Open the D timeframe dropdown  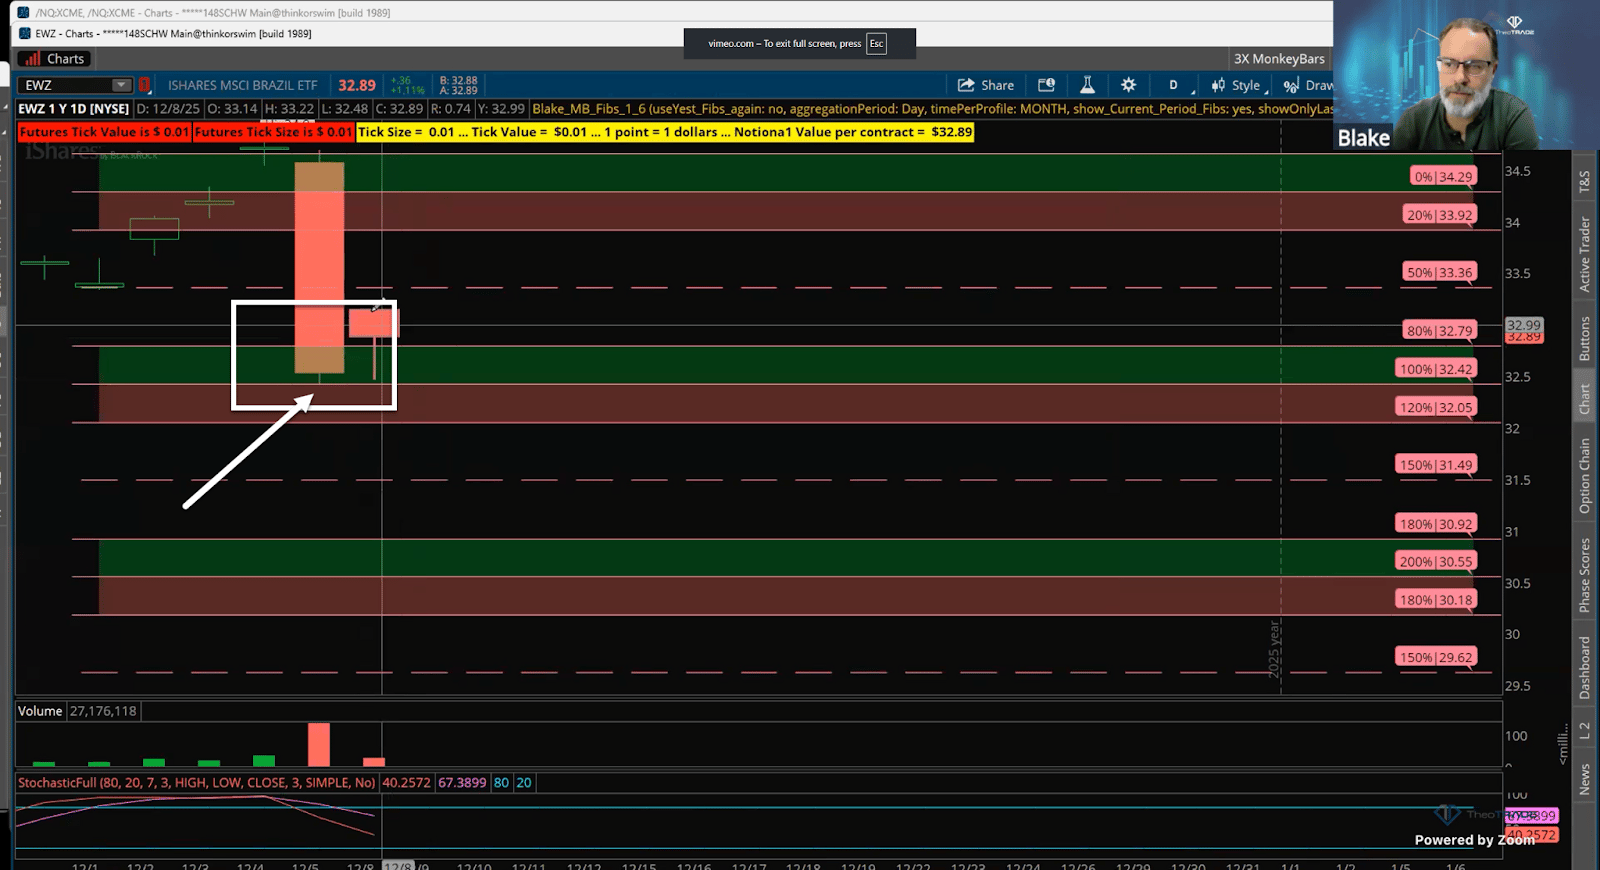click(x=1174, y=86)
